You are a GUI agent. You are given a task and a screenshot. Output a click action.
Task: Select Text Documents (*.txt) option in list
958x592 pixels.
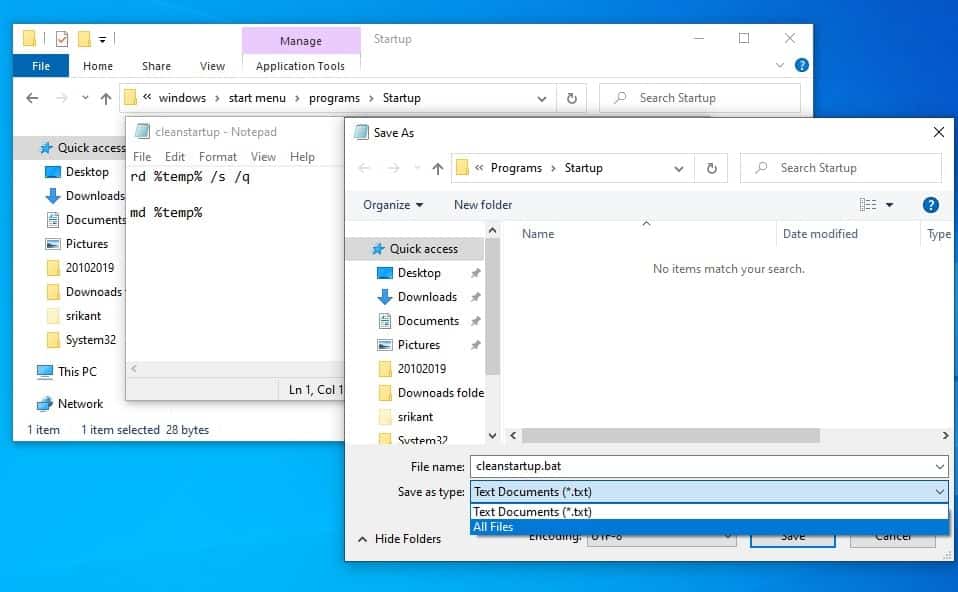533,512
